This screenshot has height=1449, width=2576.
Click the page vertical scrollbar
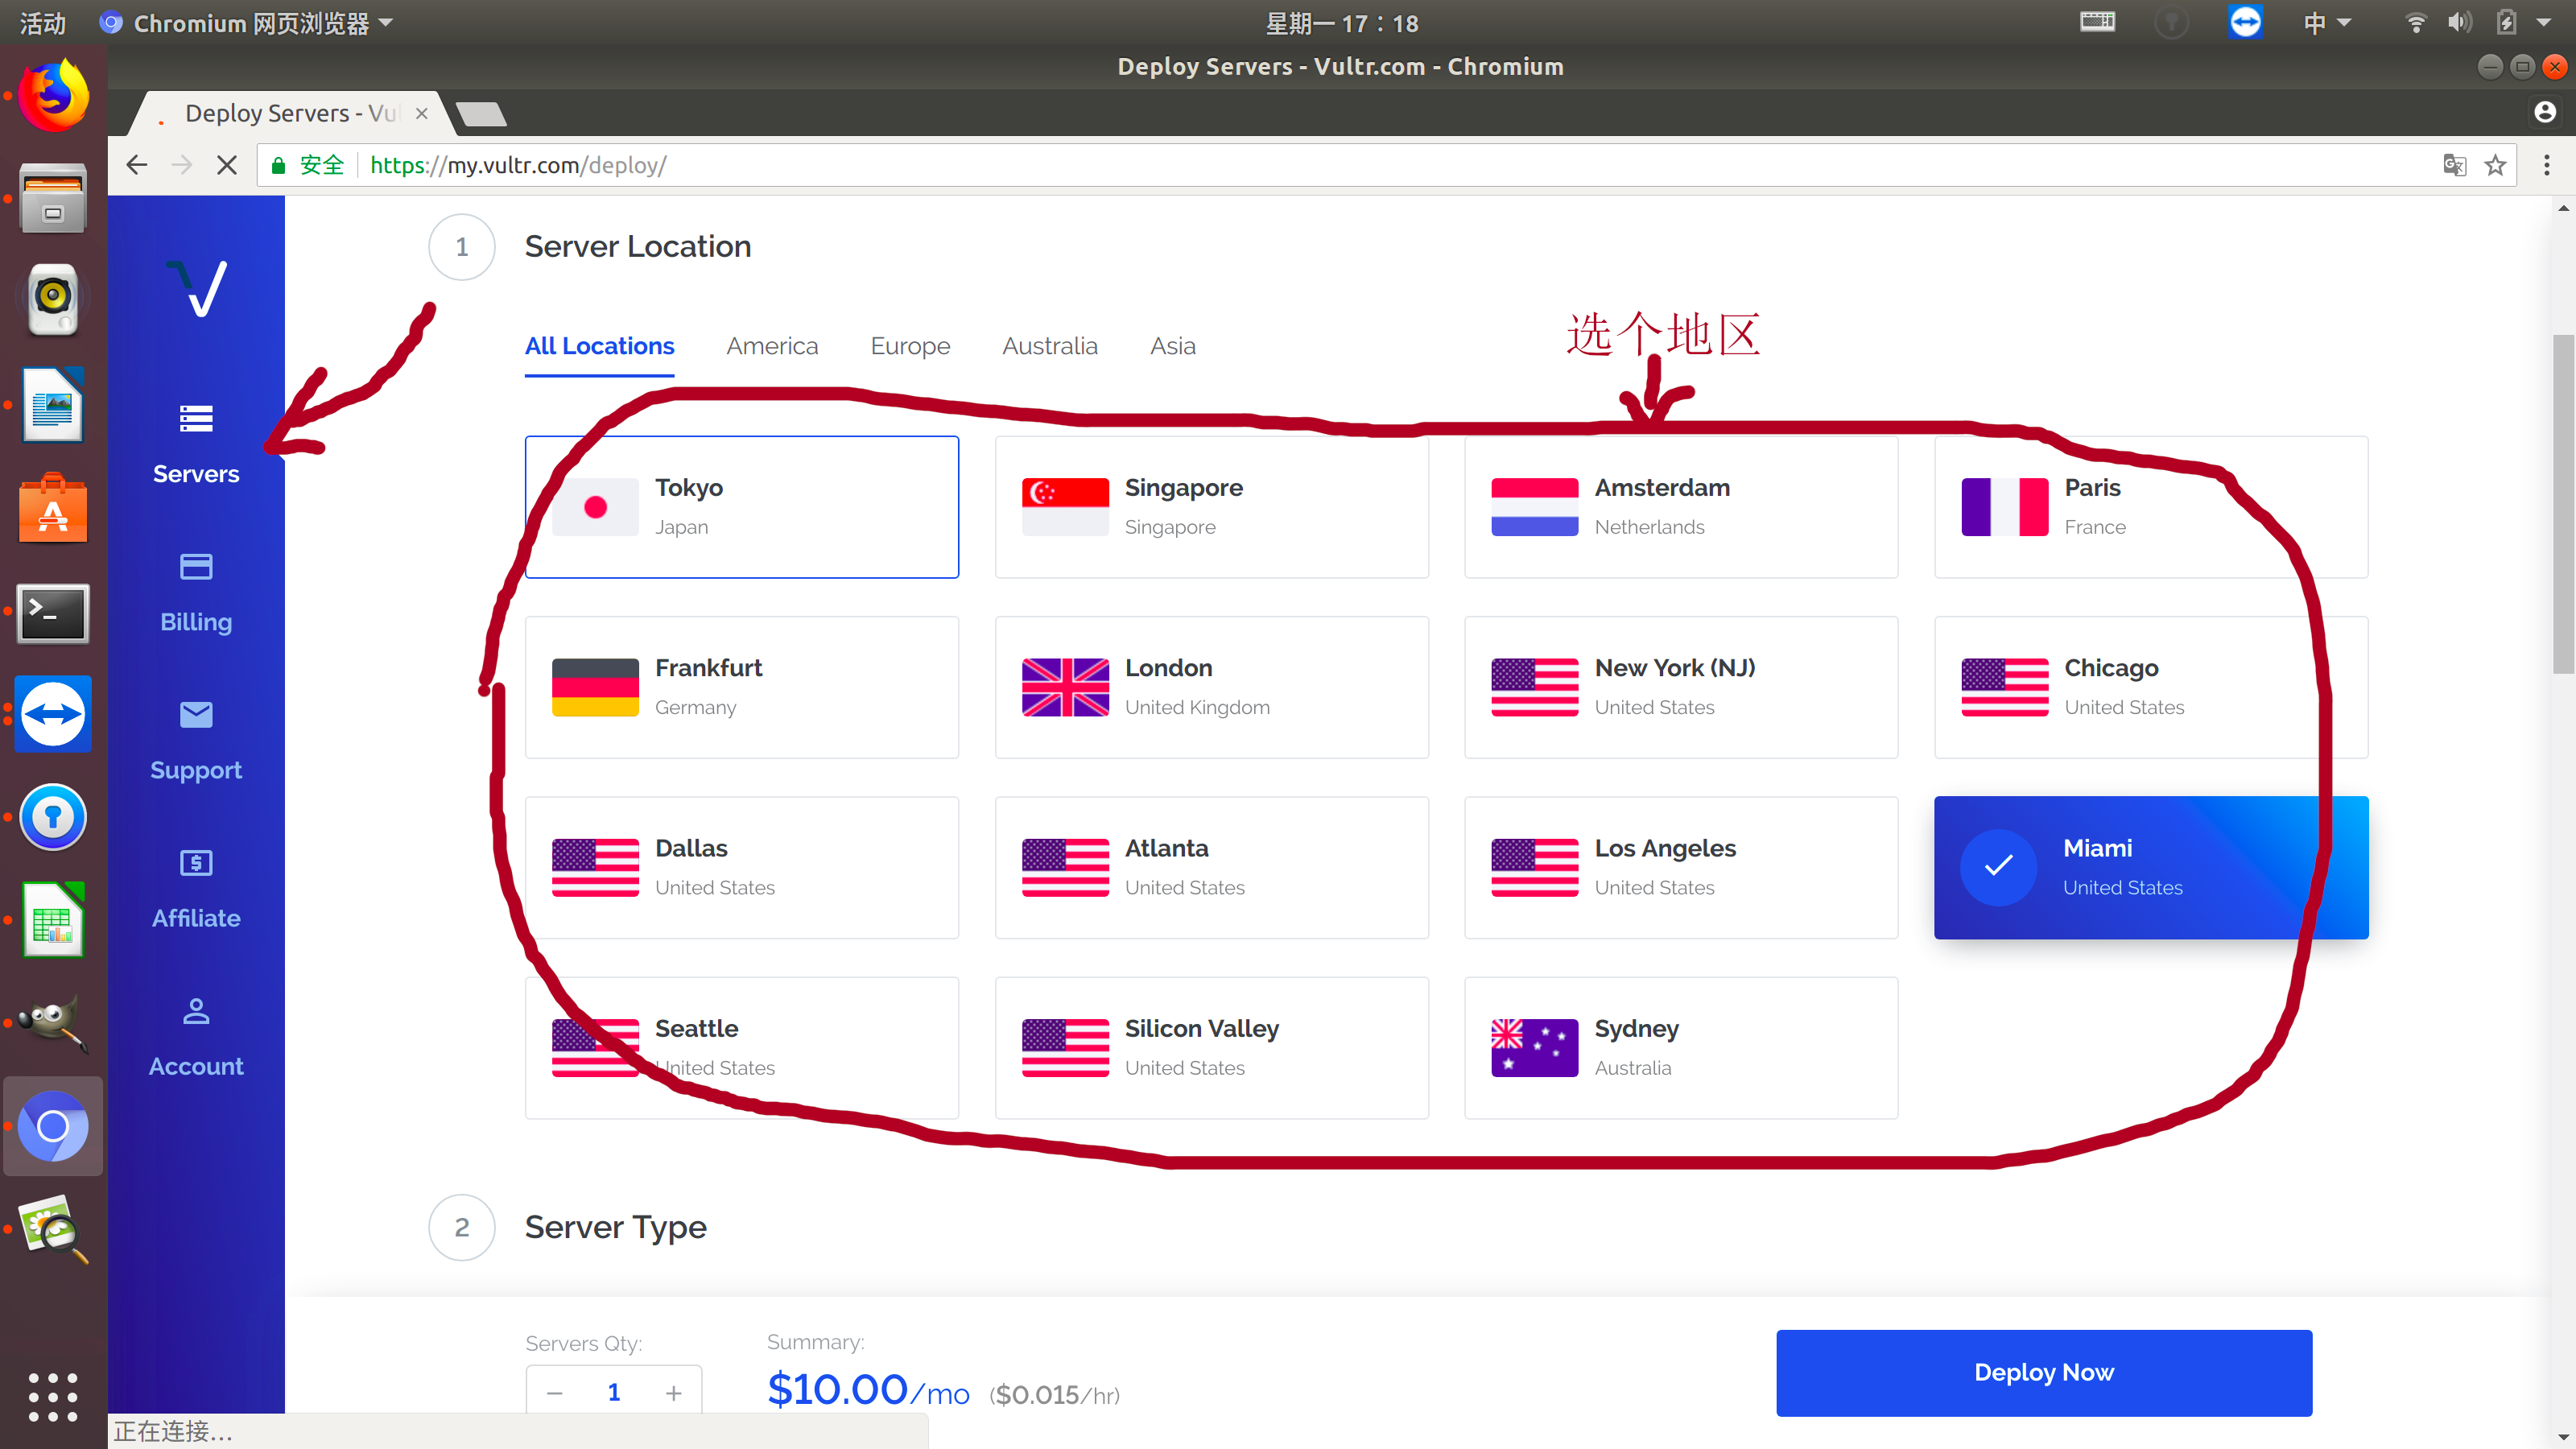[x=2562, y=504]
